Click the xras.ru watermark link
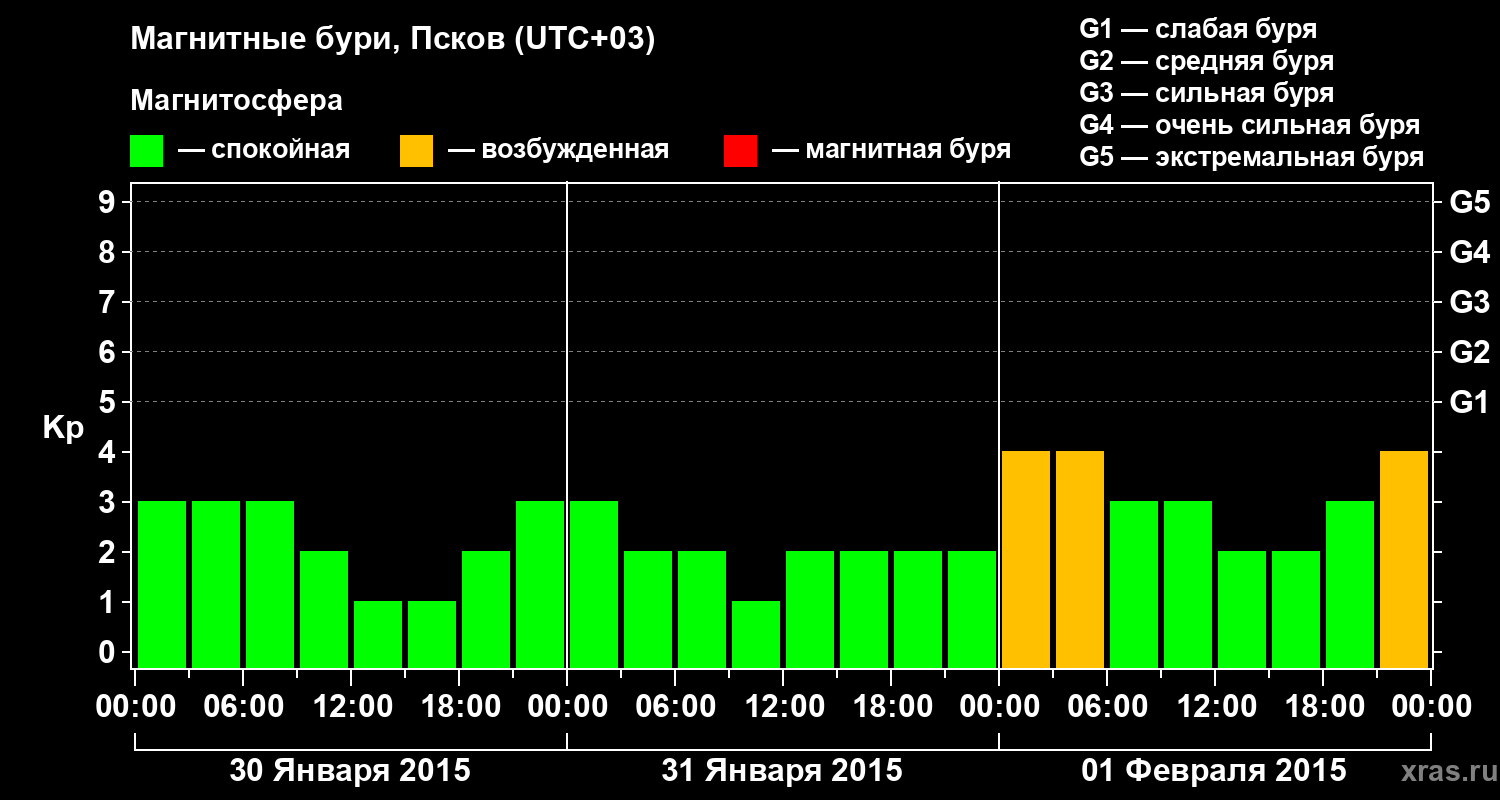 [1445, 771]
